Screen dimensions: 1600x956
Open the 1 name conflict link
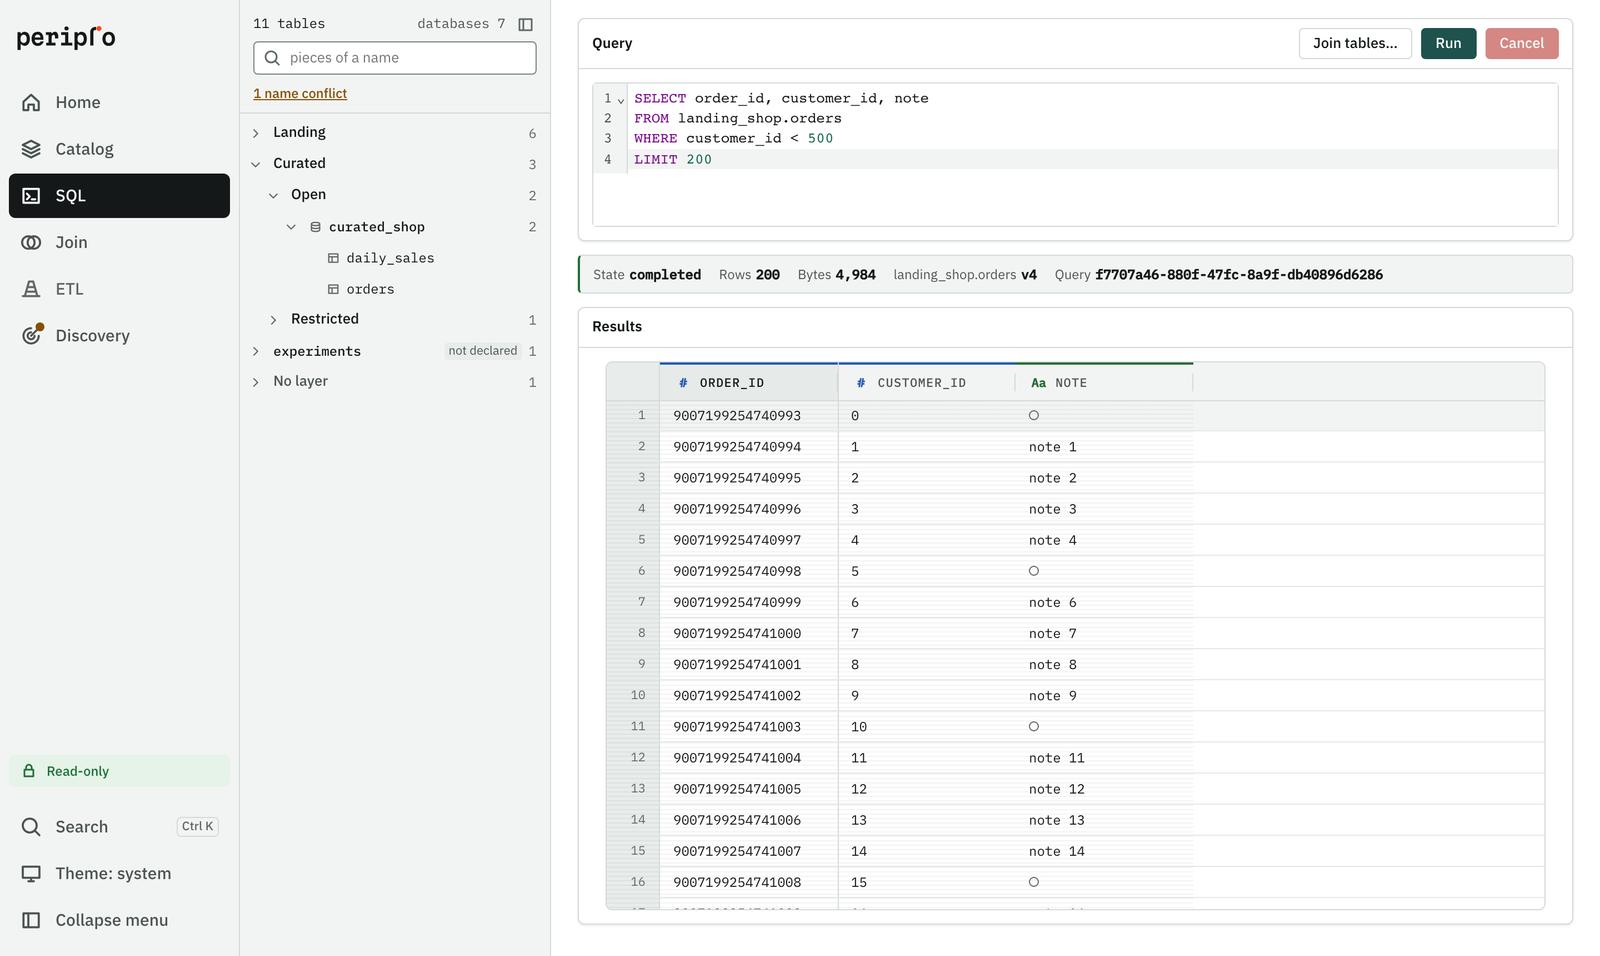click(300, 93)
